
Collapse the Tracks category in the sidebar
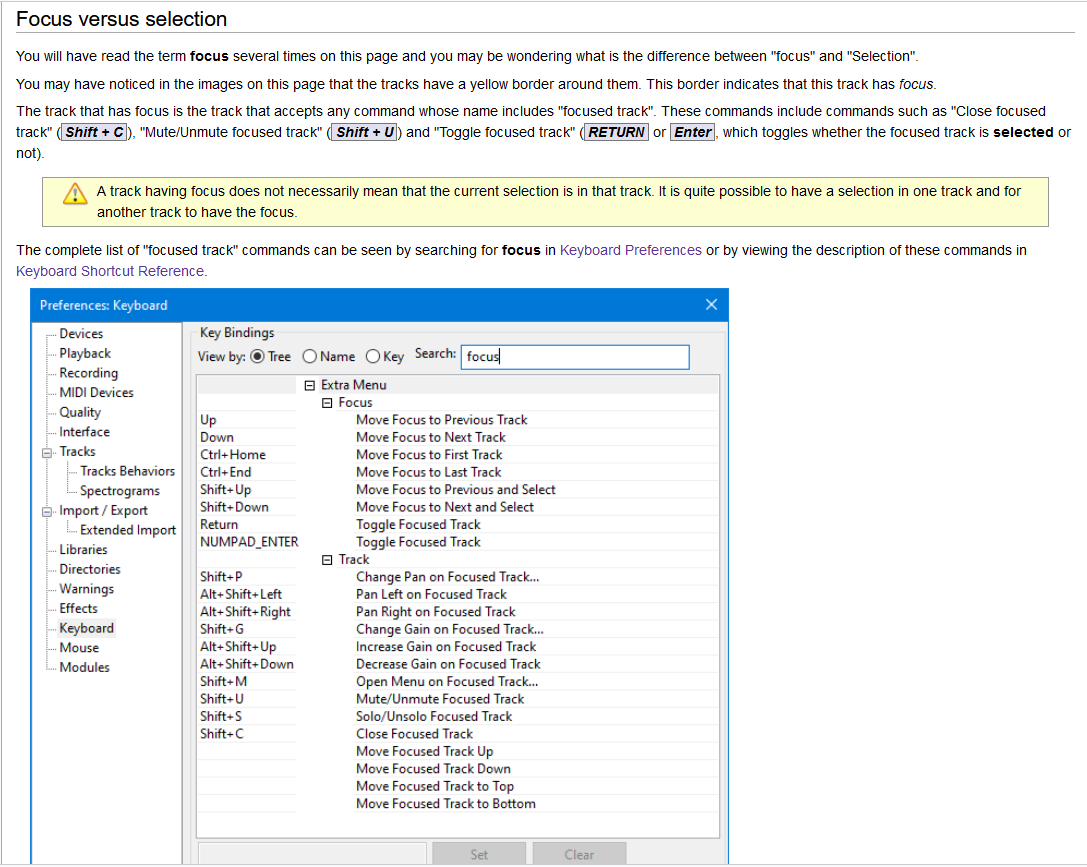click(46, 451)
